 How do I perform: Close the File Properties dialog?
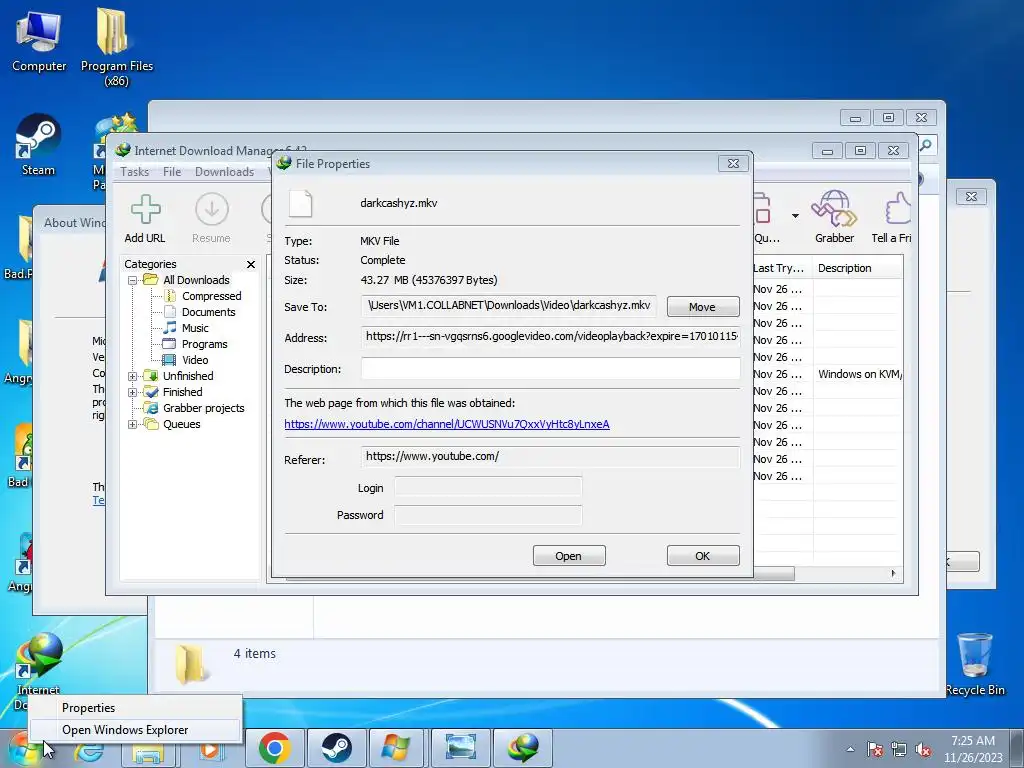click(733, 164)
